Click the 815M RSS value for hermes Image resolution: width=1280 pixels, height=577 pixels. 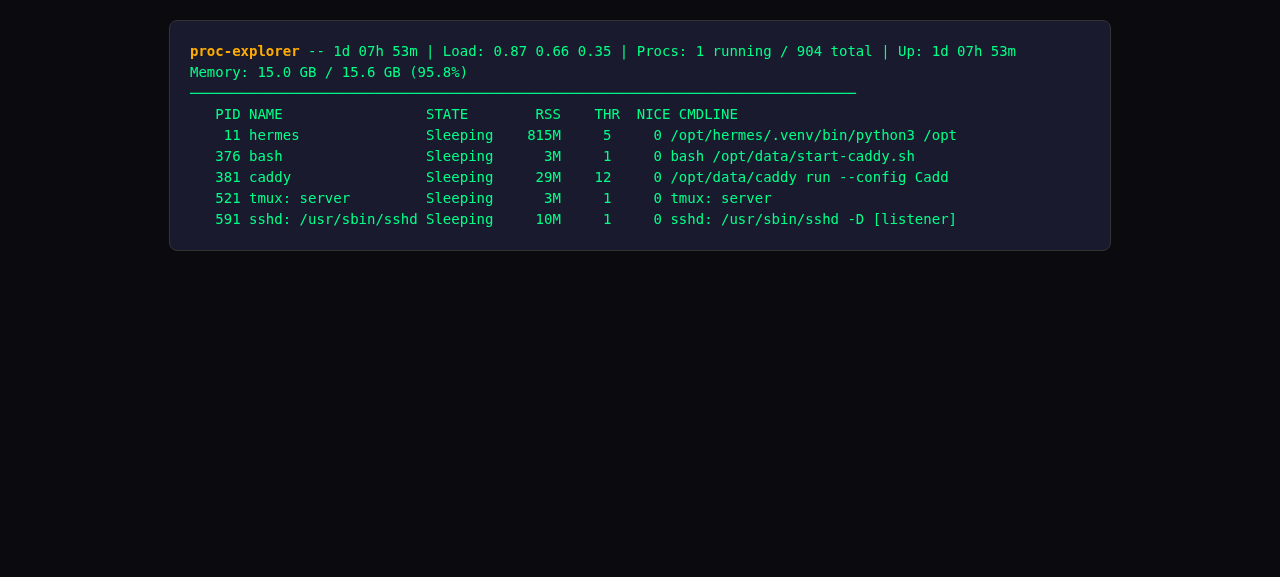click(x=544, y=135)
